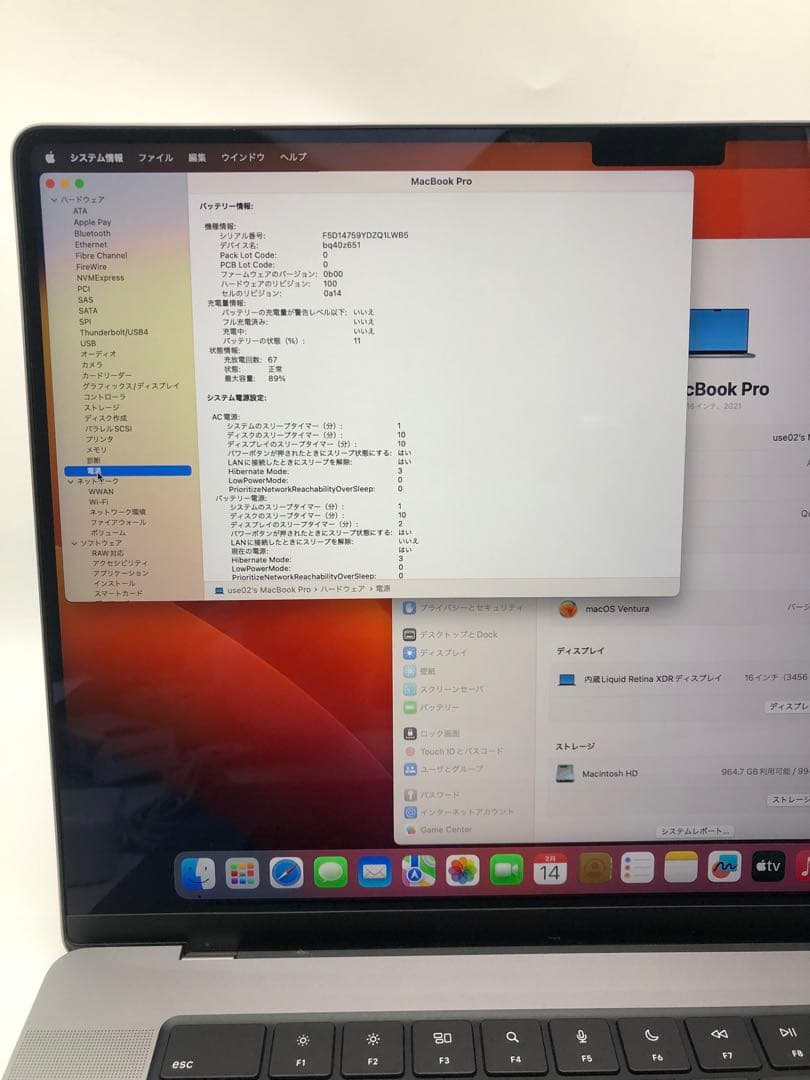Select グラフィックス/ディスプレイ item
This screenshot has height=1080, width=810.
[x=131, y=386]
